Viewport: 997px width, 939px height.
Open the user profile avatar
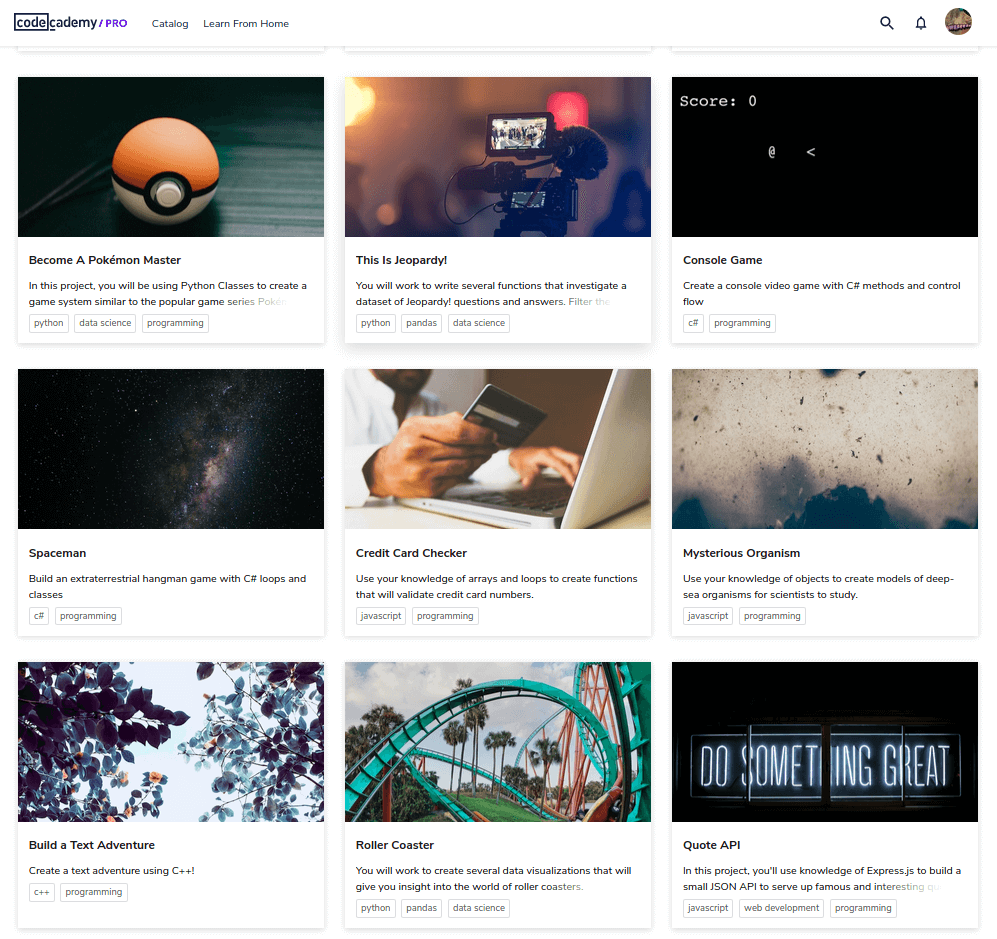[x=958, y=22]
